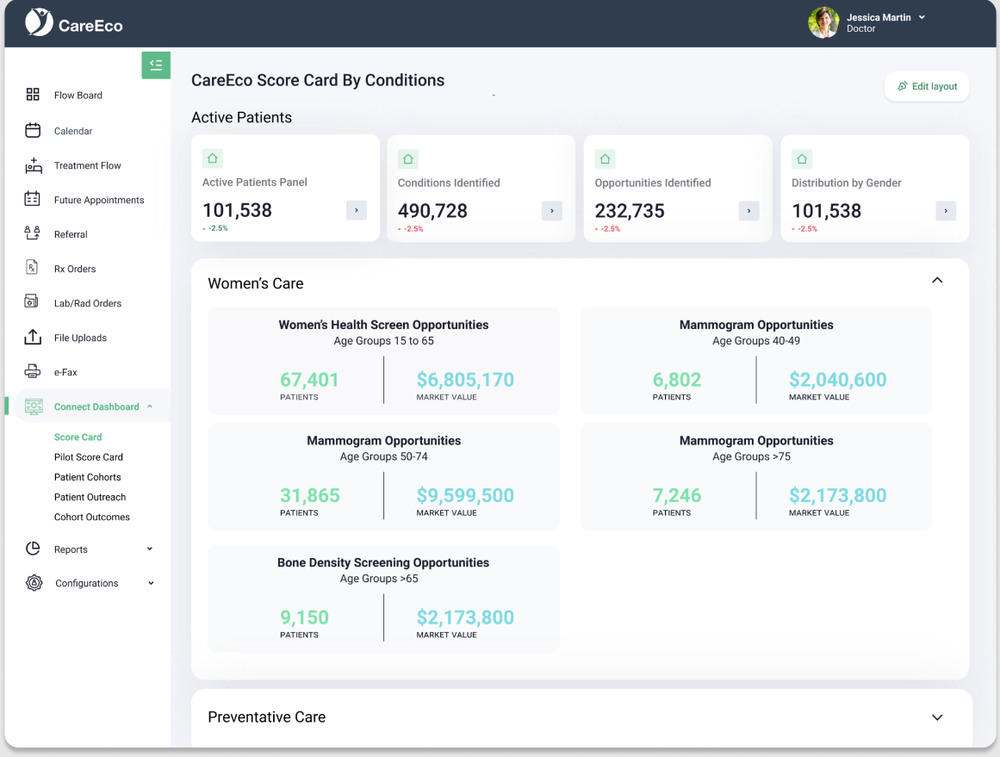
Task: Click the Calendar sidebar icon
Action: click(x=33, y=130)
